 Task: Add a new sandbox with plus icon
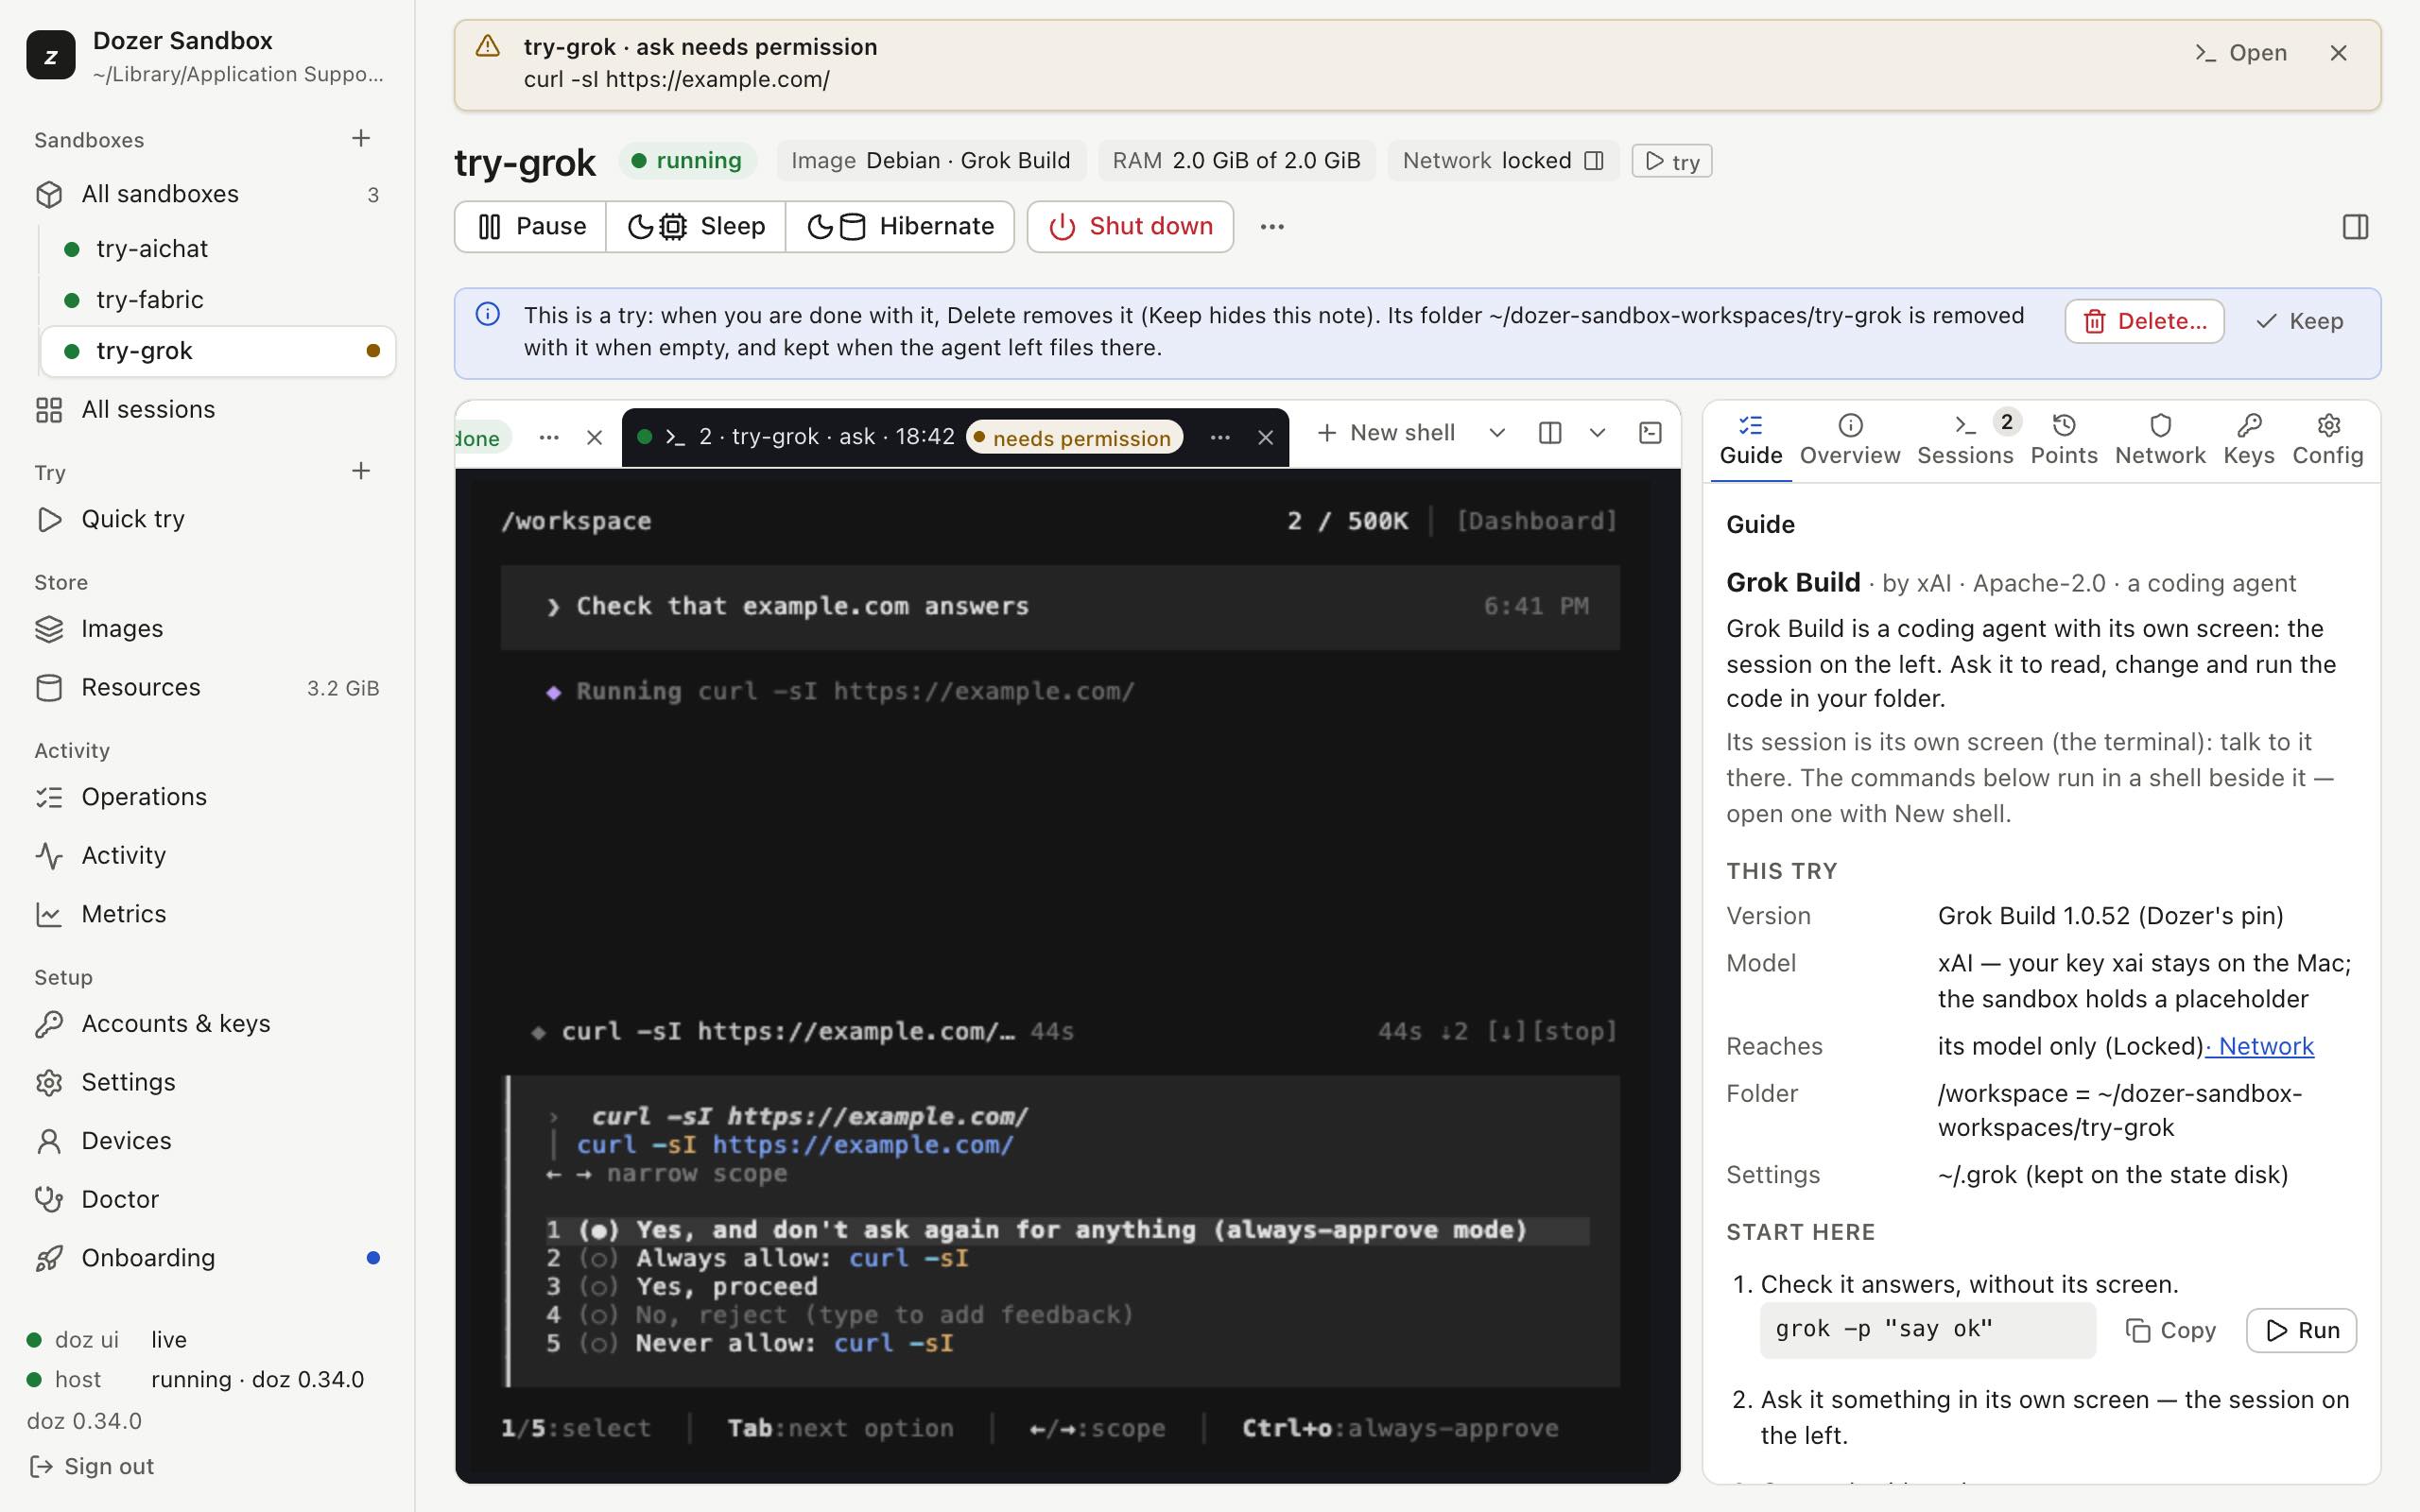point(361,138)
